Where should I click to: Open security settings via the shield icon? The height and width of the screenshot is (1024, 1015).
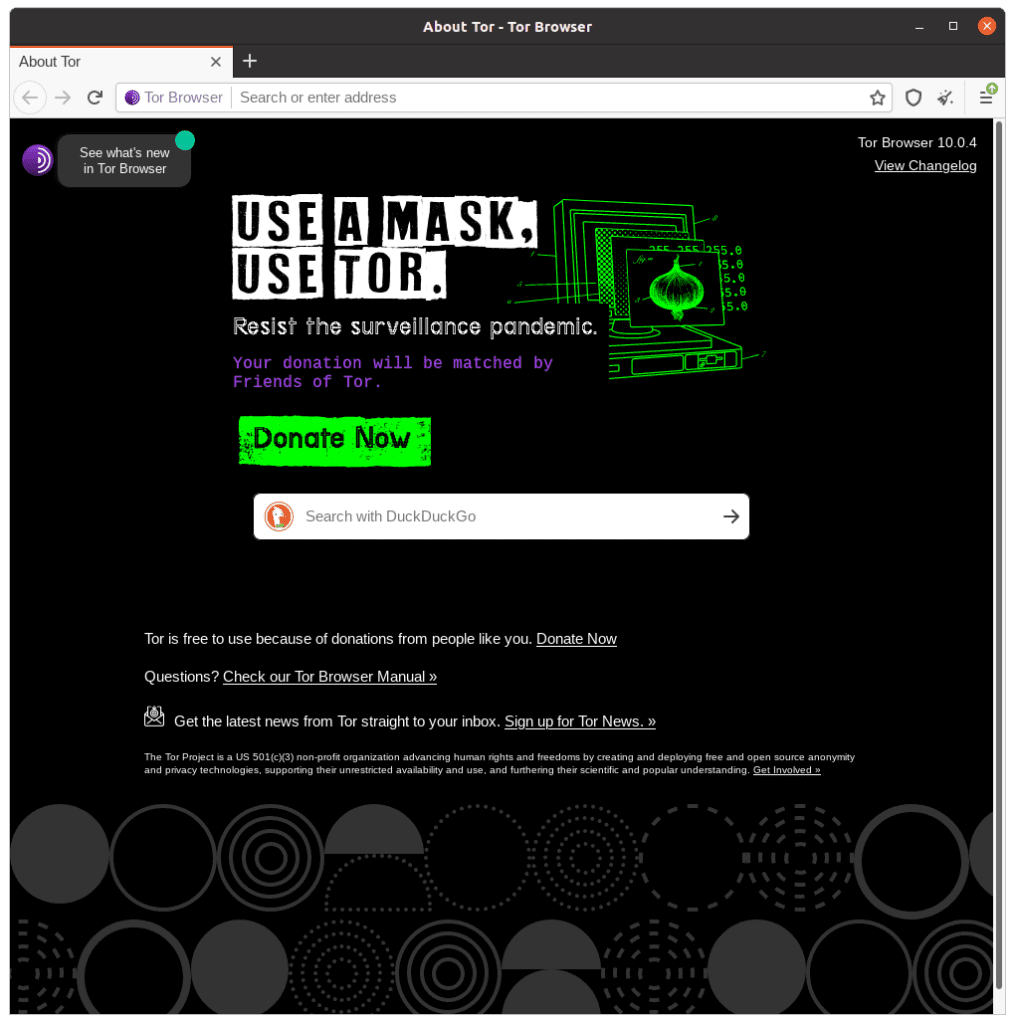click(x=913, y=97)
